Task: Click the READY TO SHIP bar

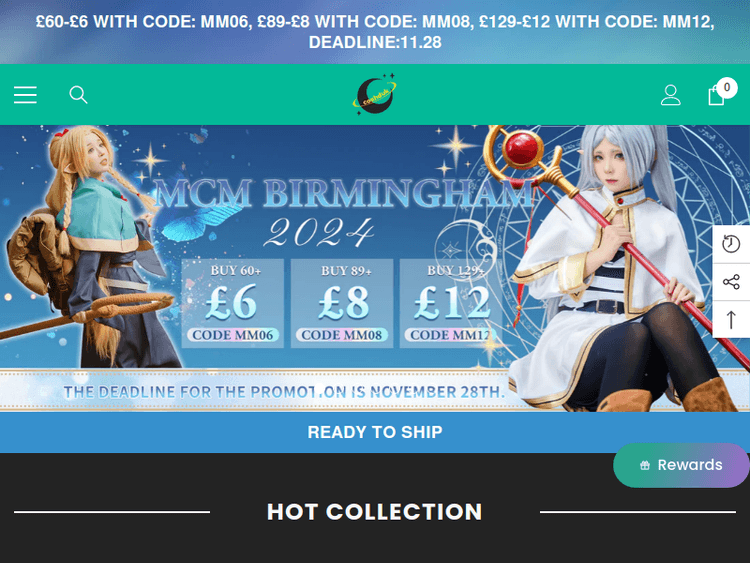Action: pos(375,432)
